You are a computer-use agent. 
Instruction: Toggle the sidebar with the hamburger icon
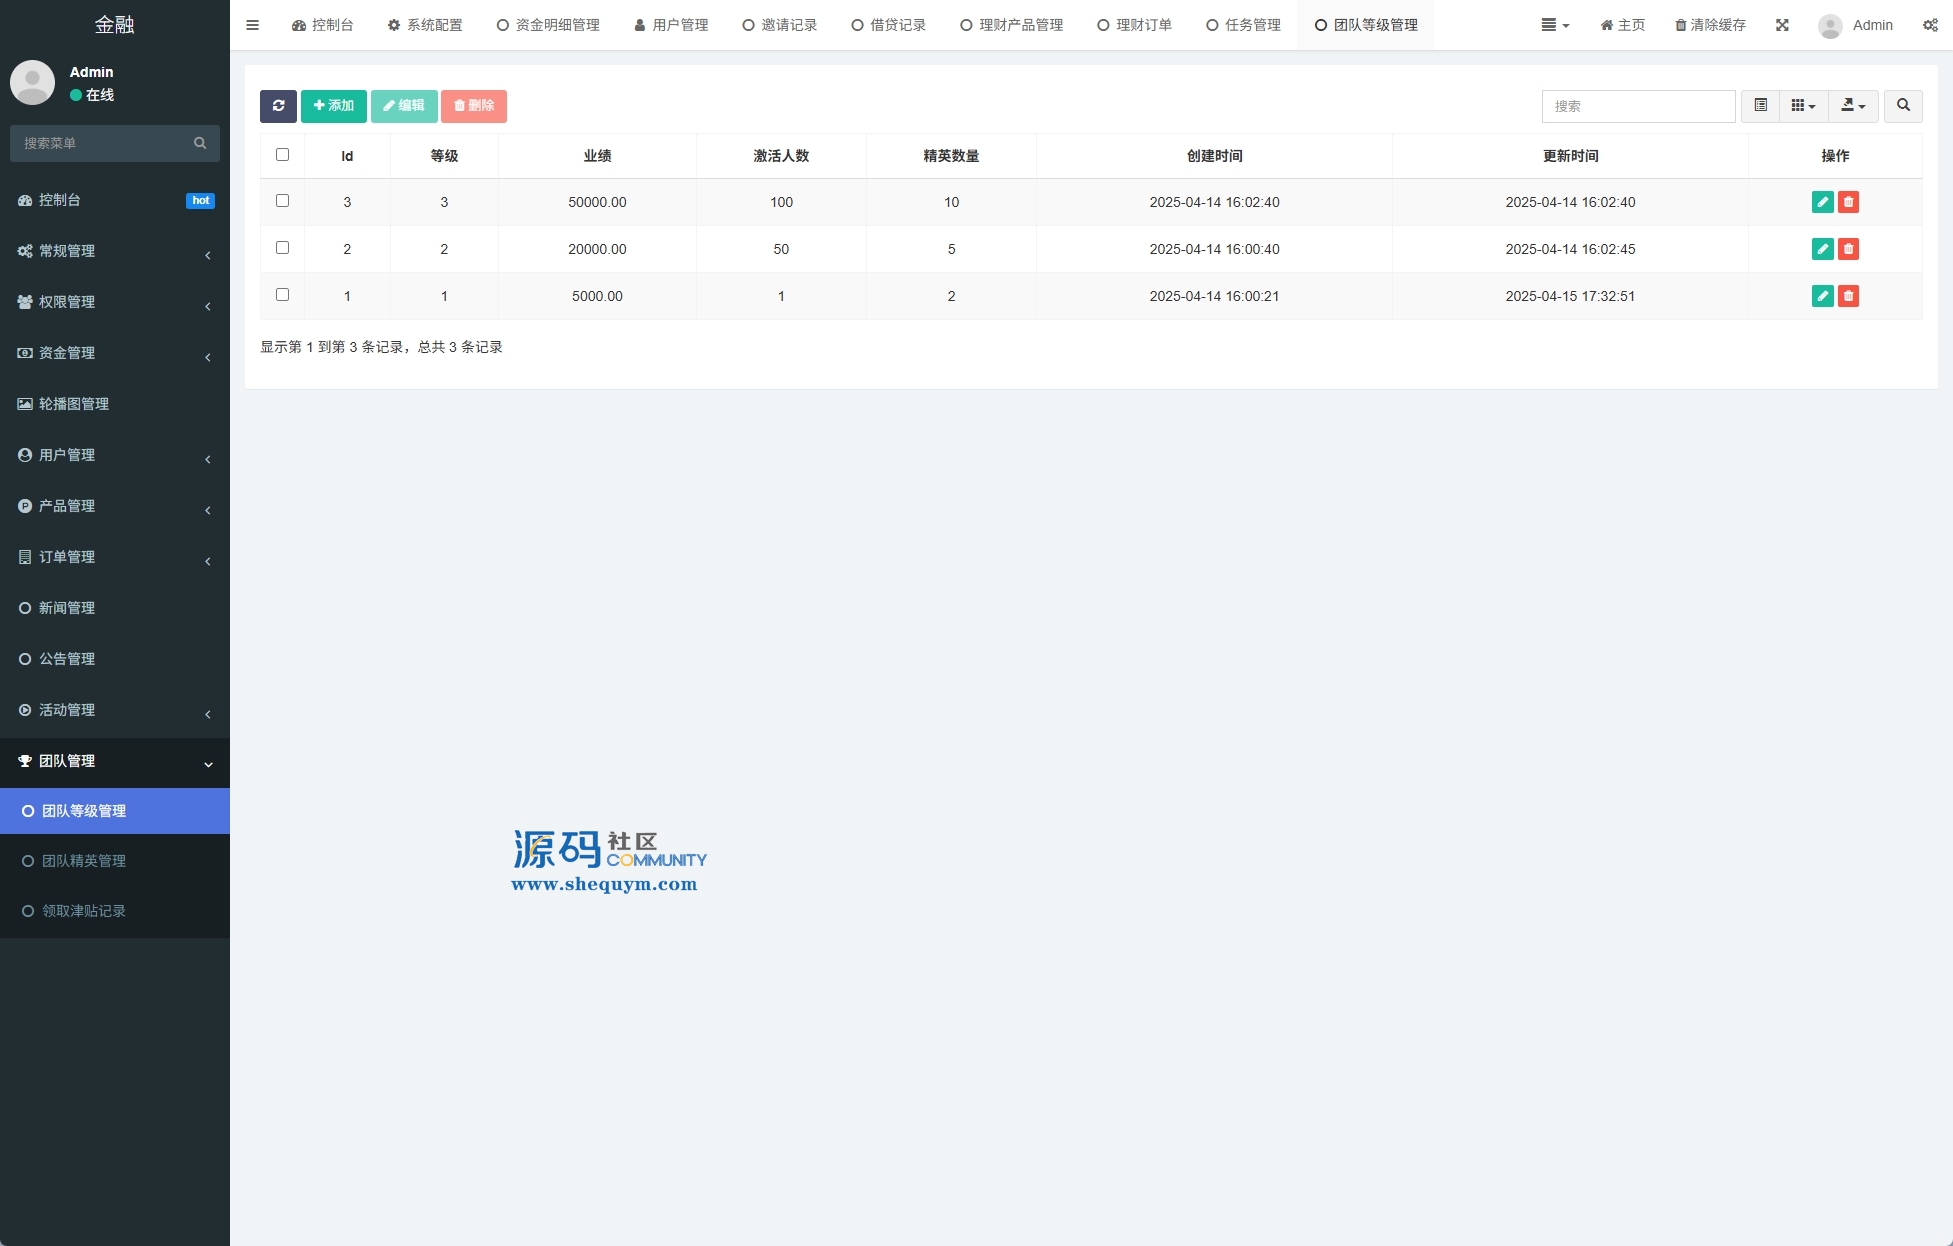[252, 25]
